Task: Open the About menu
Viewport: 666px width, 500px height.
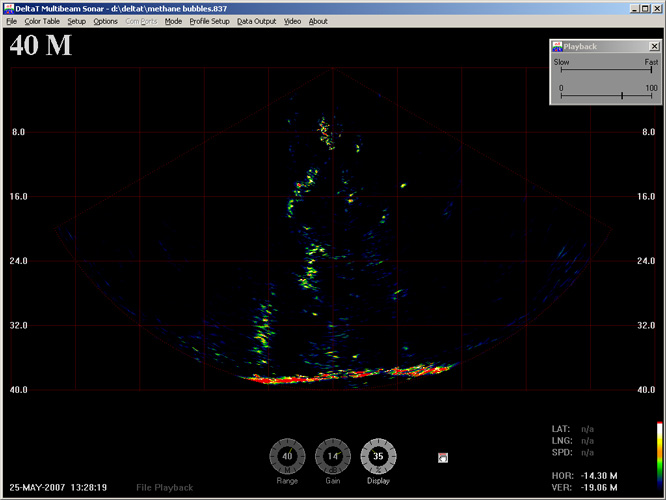Action: click(x=318, y=21)
